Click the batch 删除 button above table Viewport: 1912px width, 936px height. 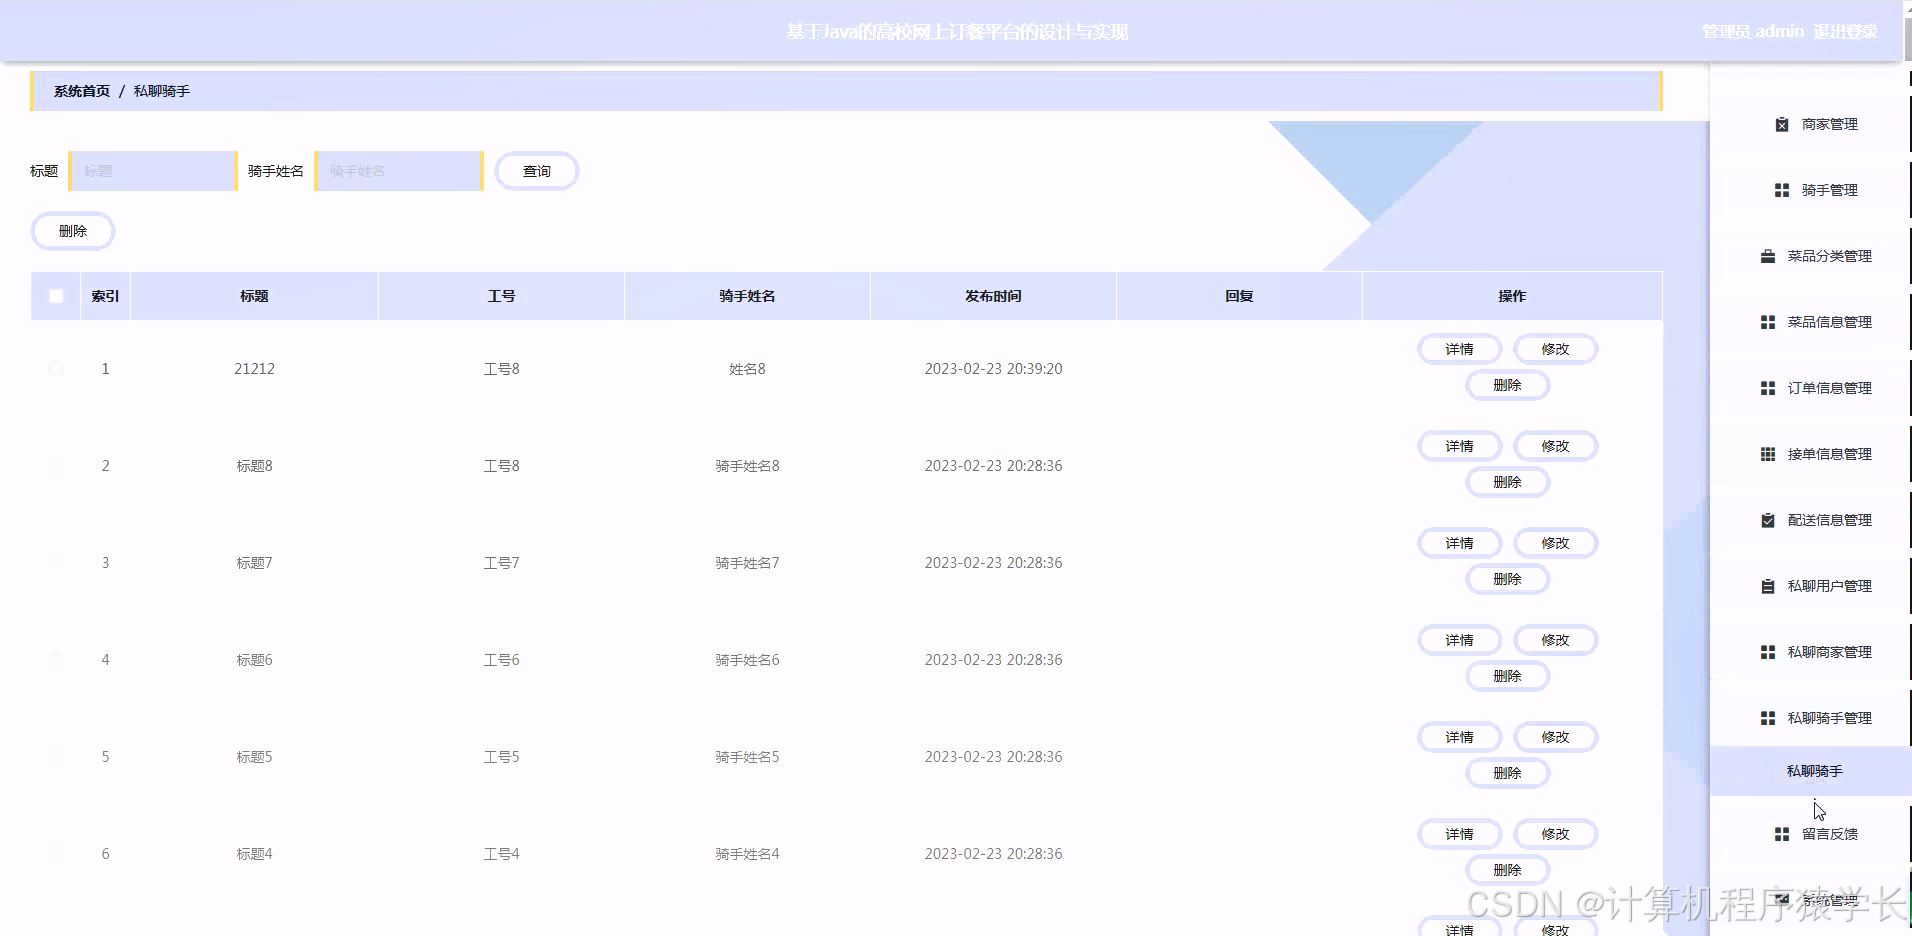pos(73,231)
